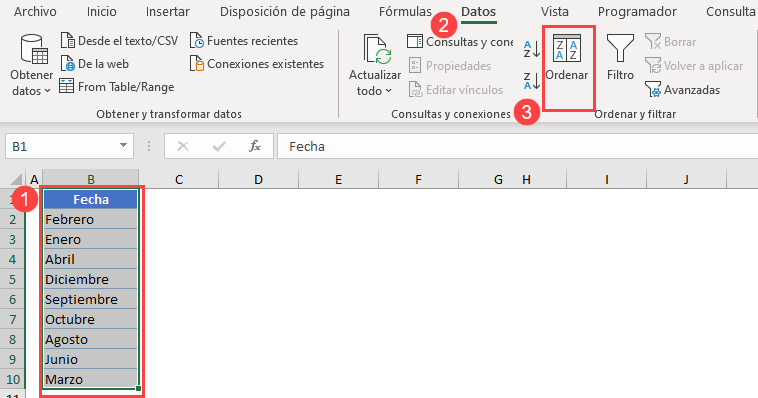Click the Agosto cell
The image size is (758, 398).
coord(90,339)
